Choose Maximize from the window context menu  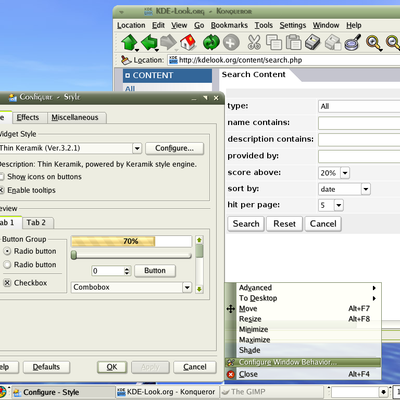click(309, 340)
